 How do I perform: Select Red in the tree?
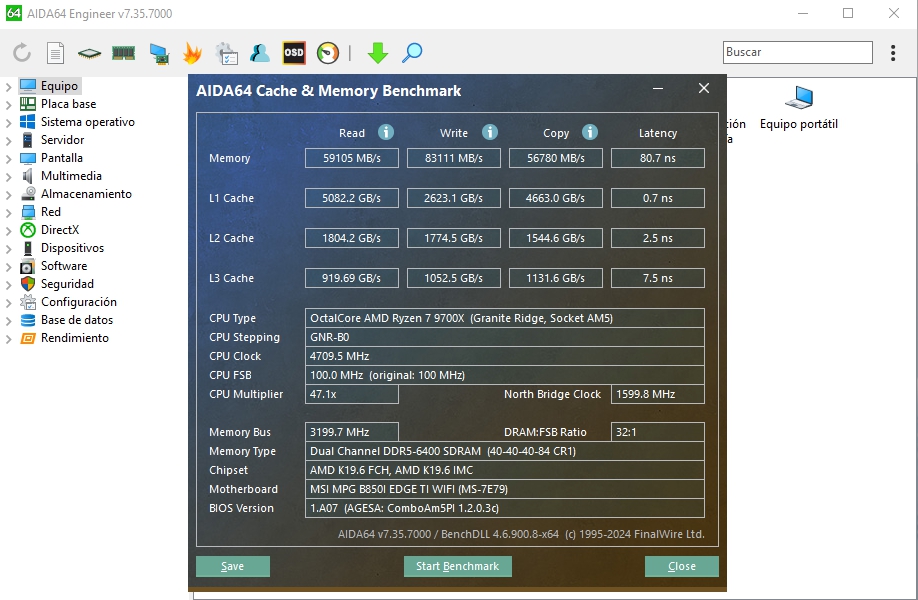tap(51, 212)
